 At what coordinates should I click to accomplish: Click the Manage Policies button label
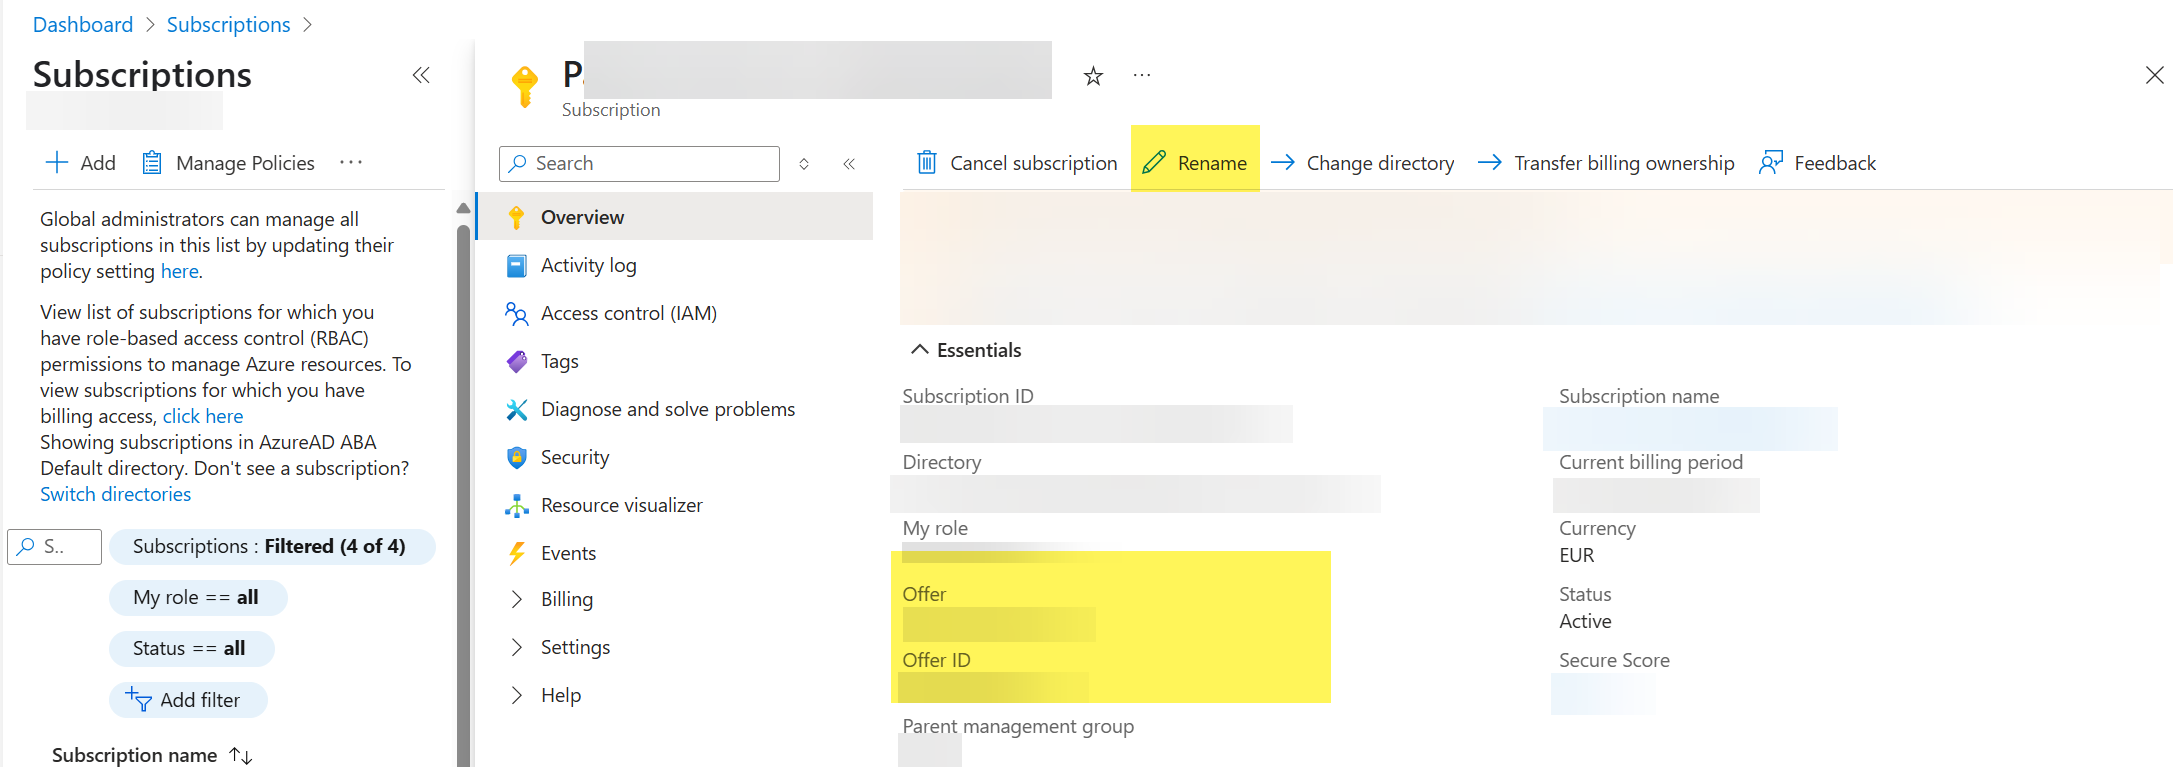(245, 163)
